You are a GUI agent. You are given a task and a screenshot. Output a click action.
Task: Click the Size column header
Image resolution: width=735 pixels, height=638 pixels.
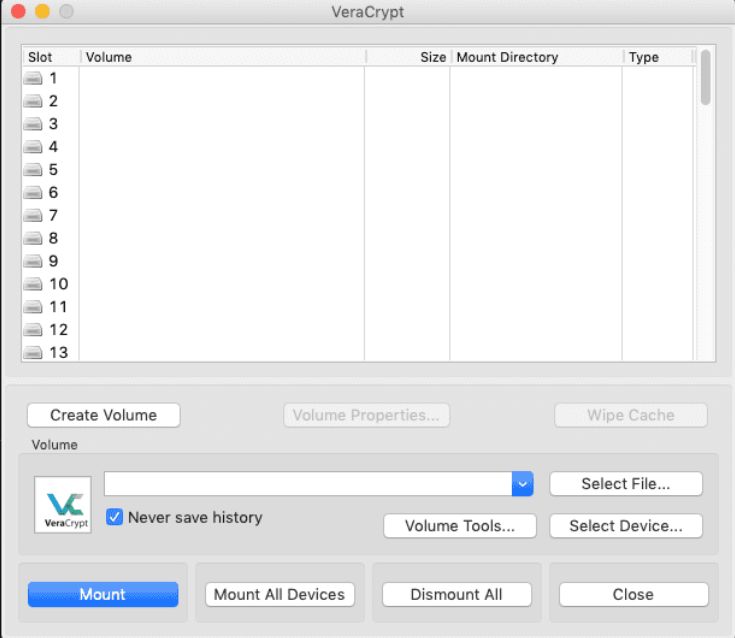408,57
